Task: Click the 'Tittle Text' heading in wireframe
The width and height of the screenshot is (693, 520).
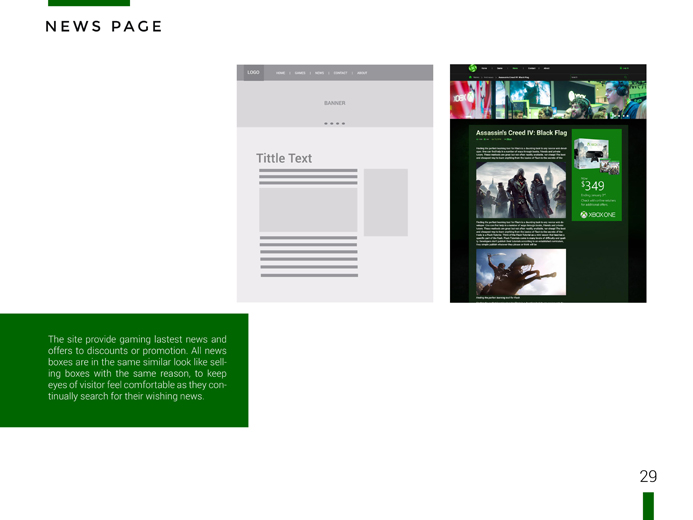Action: tap(284, 158)
